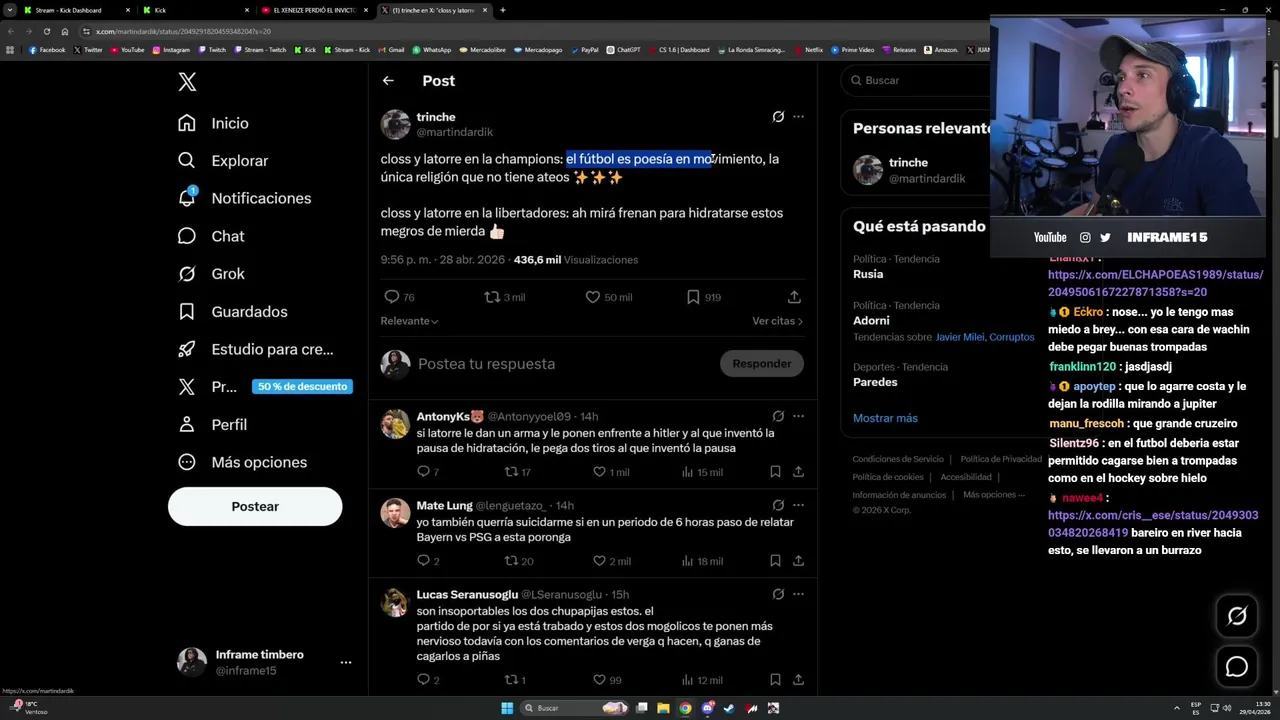Expand the Relevante sort dropdown

point(409,321)
